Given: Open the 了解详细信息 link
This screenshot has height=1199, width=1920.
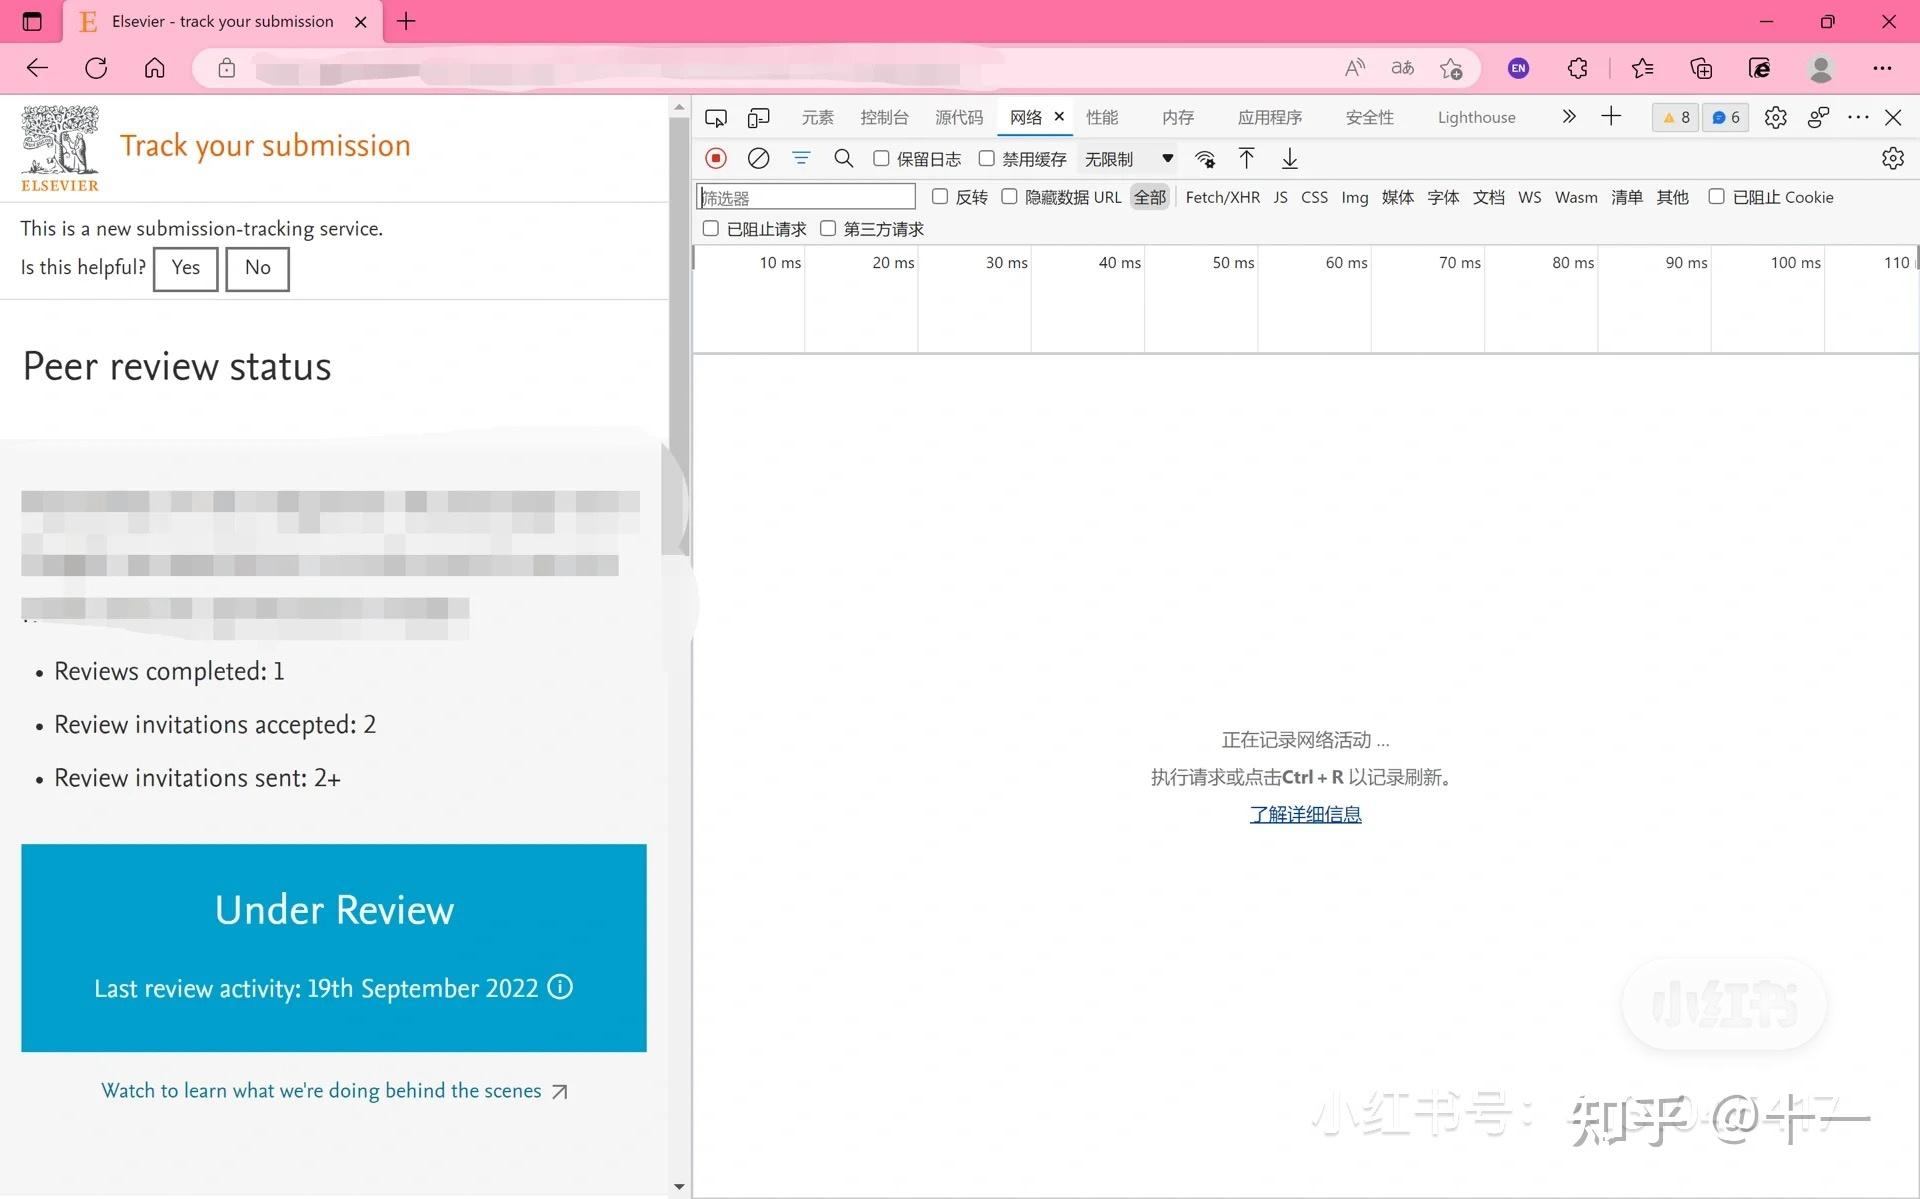Looking at the screenshot, I should pos(1305,814).
